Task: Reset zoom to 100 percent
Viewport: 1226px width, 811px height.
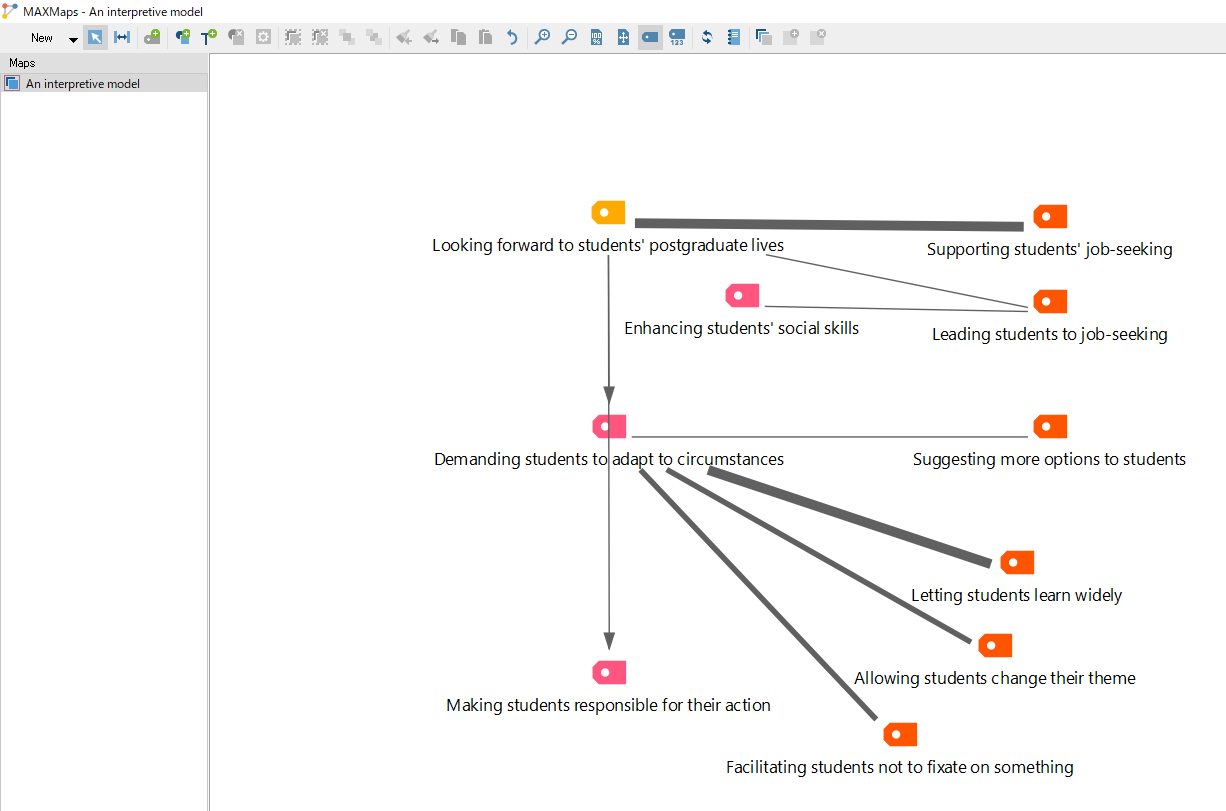Action: 596,38
